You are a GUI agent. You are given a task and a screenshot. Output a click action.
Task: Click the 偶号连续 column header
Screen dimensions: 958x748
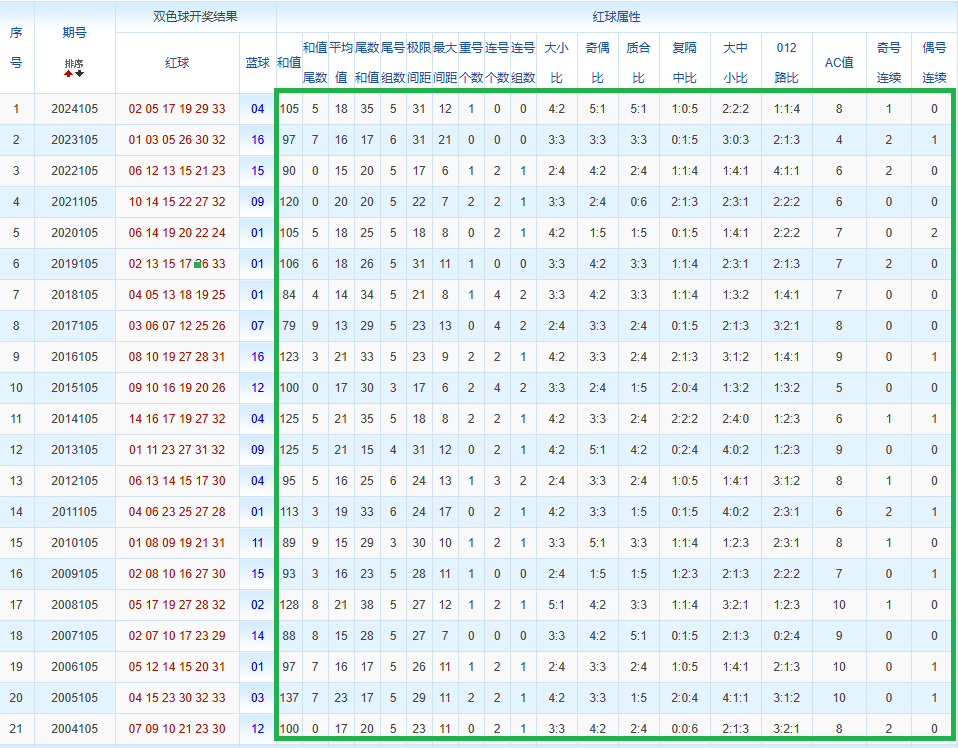click(x=934, y=62)
